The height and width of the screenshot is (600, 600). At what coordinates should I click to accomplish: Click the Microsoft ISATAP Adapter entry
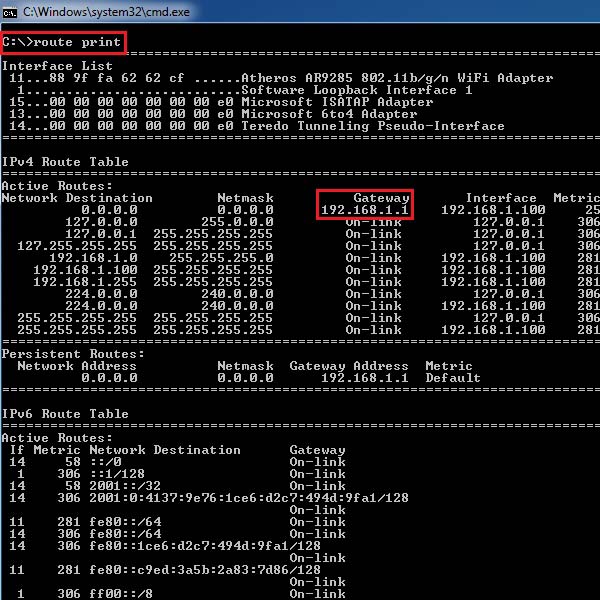(x=337, y=102)
